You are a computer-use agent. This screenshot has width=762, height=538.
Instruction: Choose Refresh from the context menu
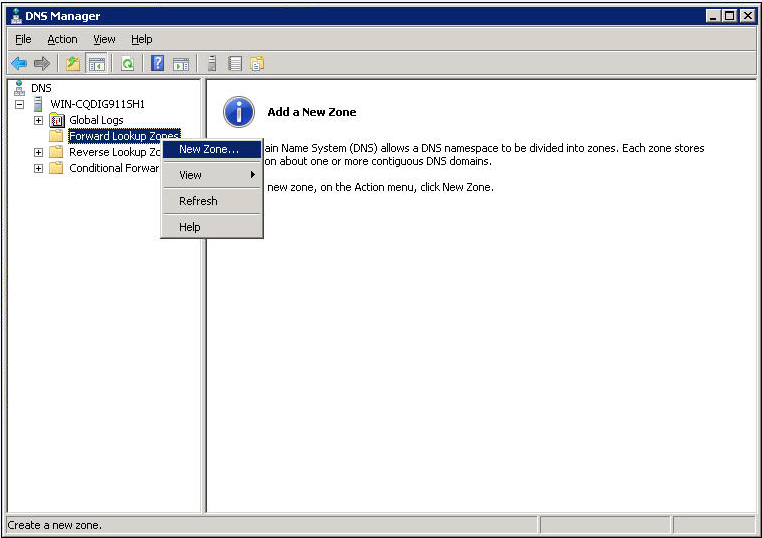click(x=212, y=201)
